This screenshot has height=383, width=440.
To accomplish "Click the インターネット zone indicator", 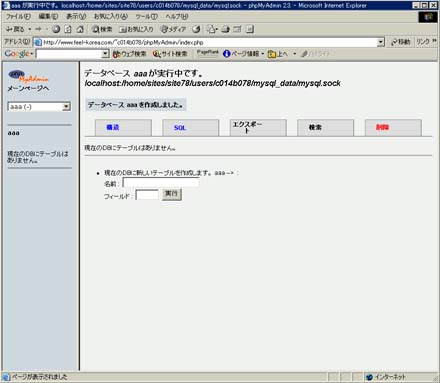I will [x=386, y=377].
